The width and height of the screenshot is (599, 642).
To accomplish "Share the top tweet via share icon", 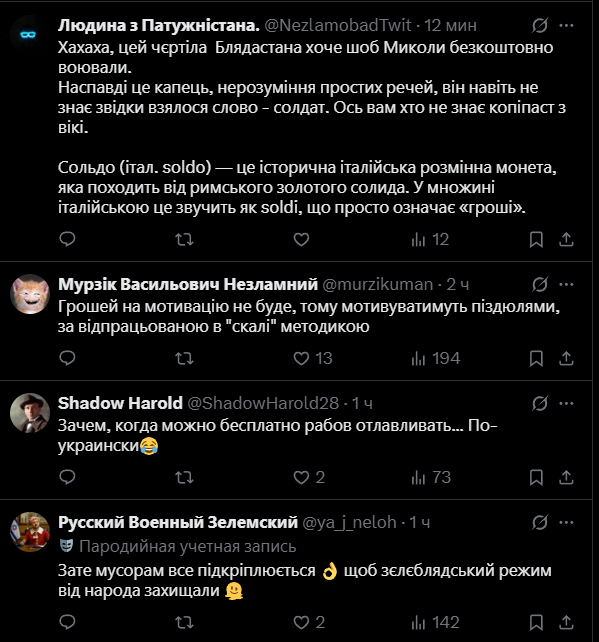I will tap(566, 240).
